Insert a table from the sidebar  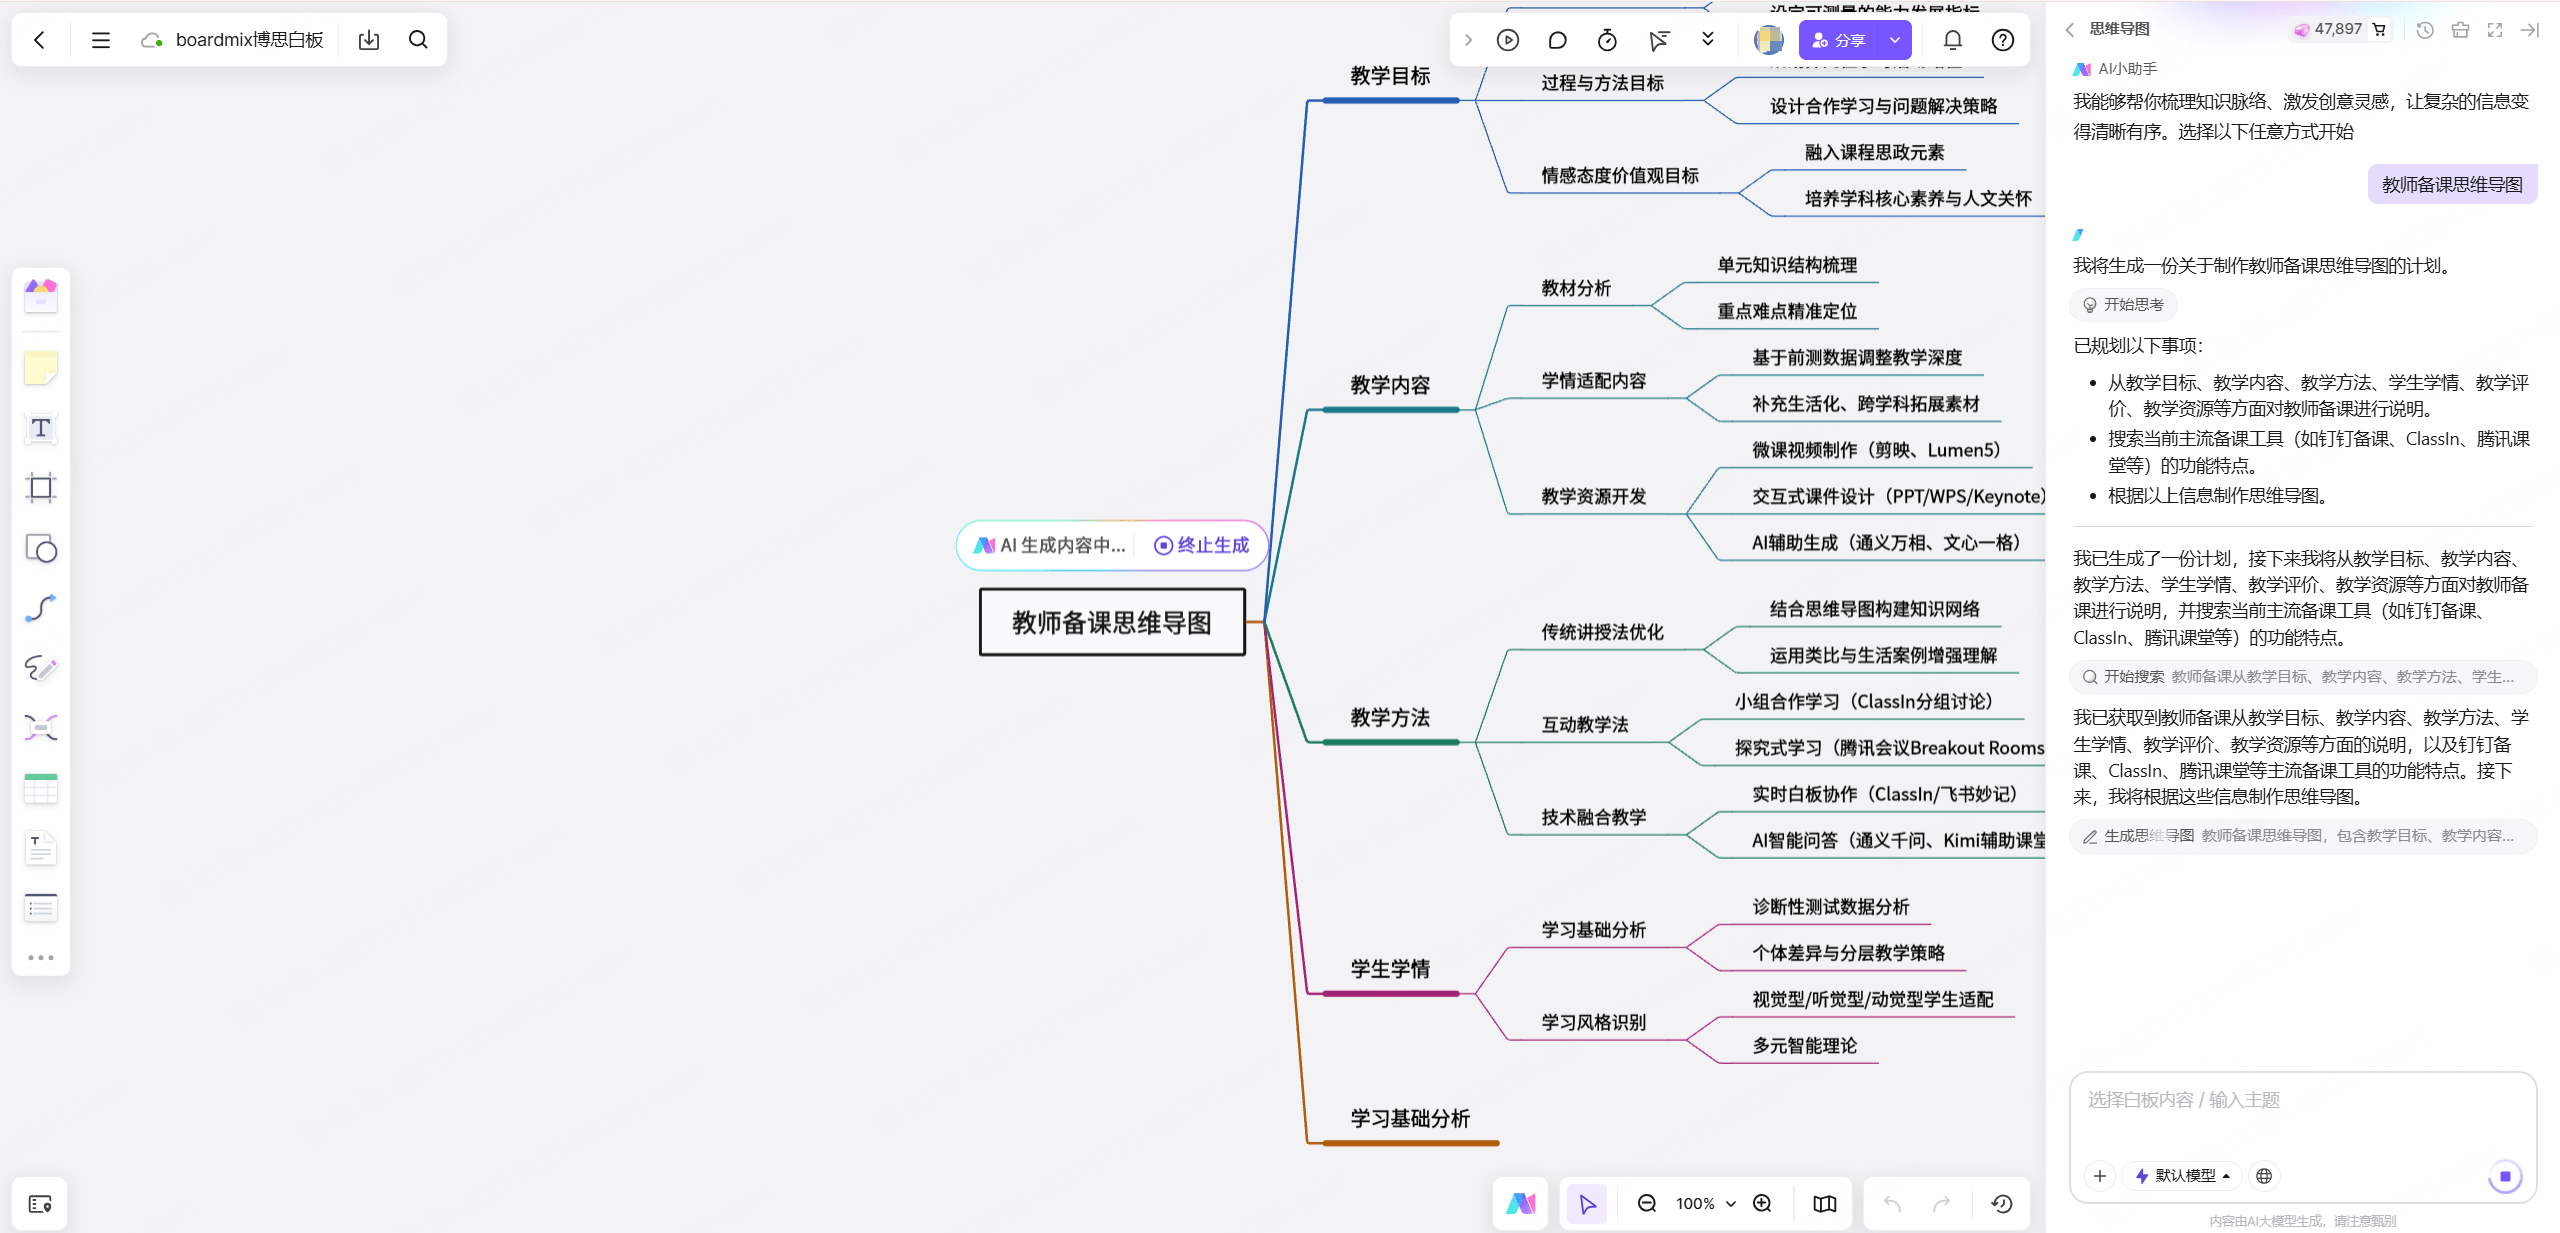click(41, 788)
